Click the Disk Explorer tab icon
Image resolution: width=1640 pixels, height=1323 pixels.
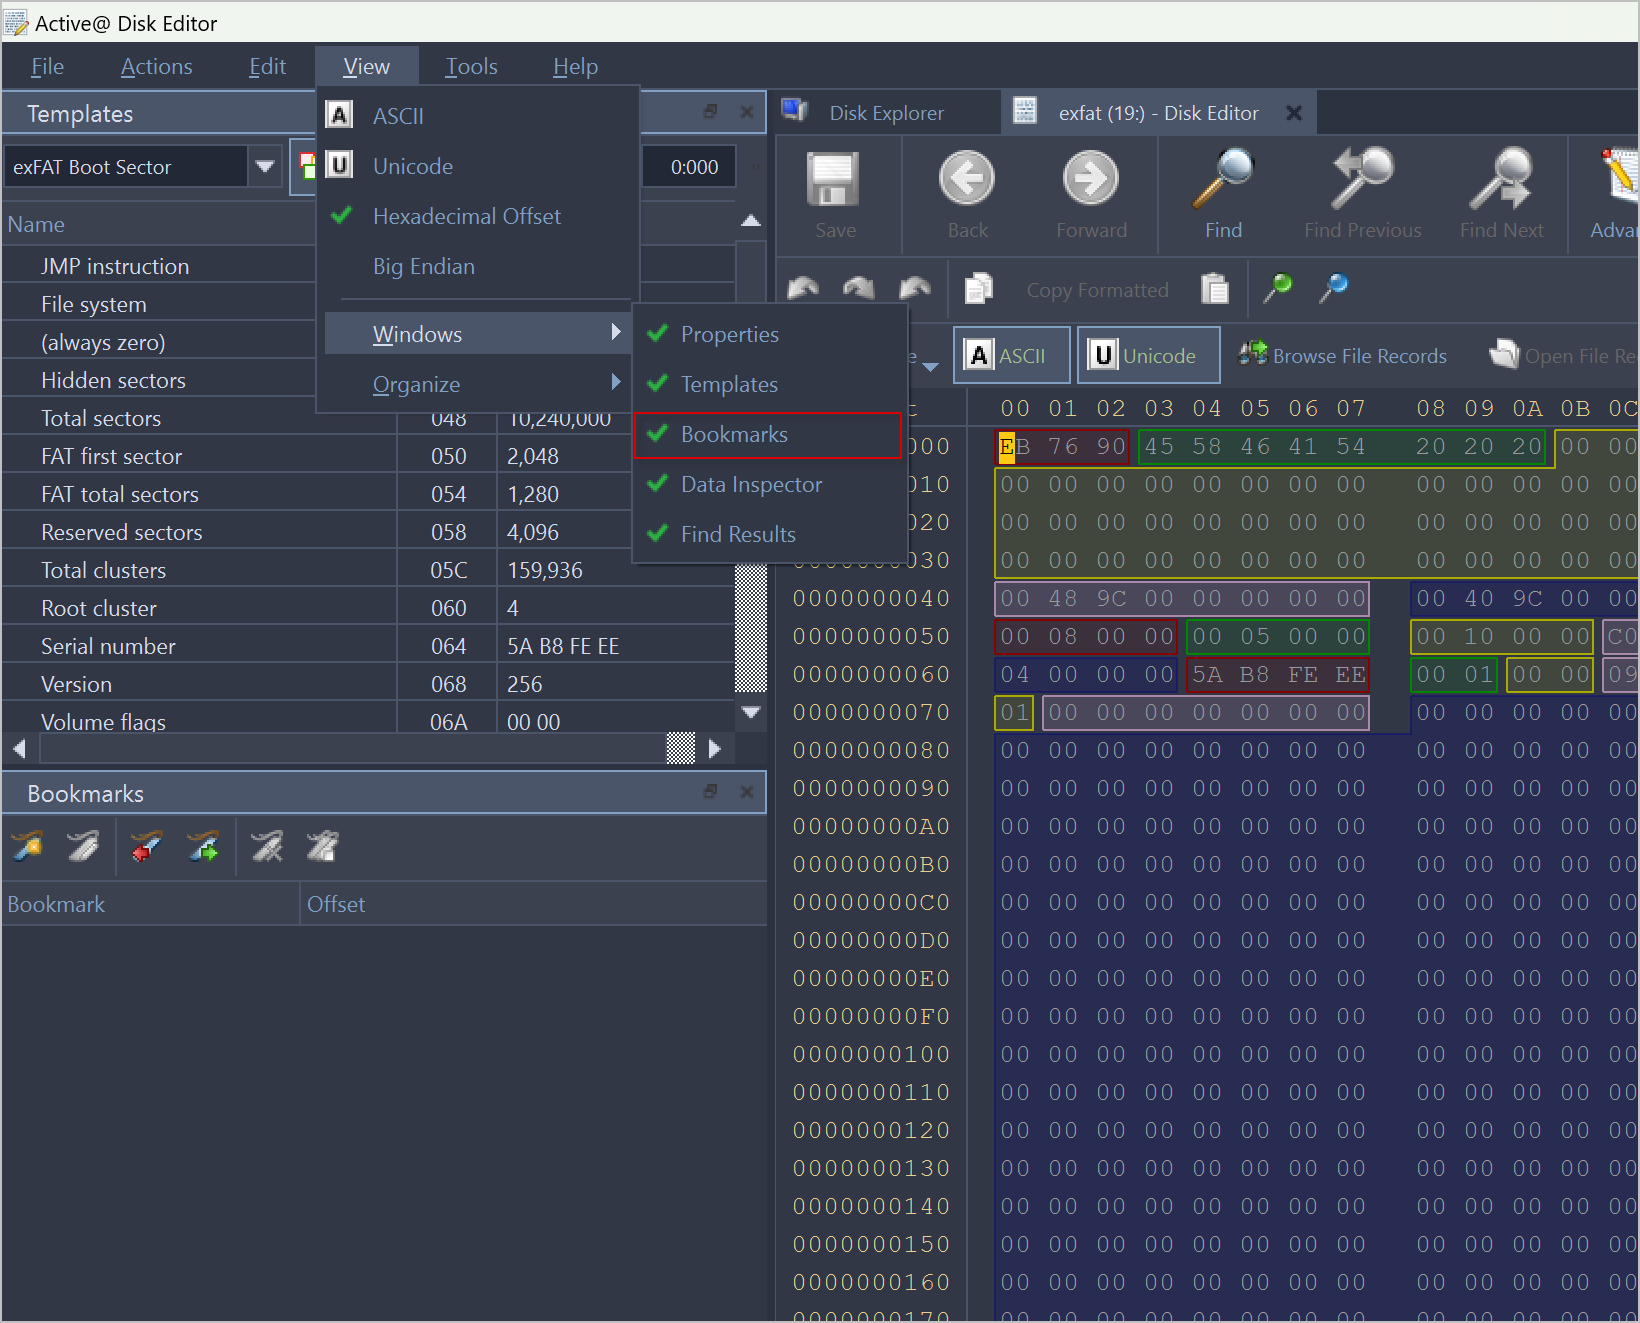click(795, 112)
